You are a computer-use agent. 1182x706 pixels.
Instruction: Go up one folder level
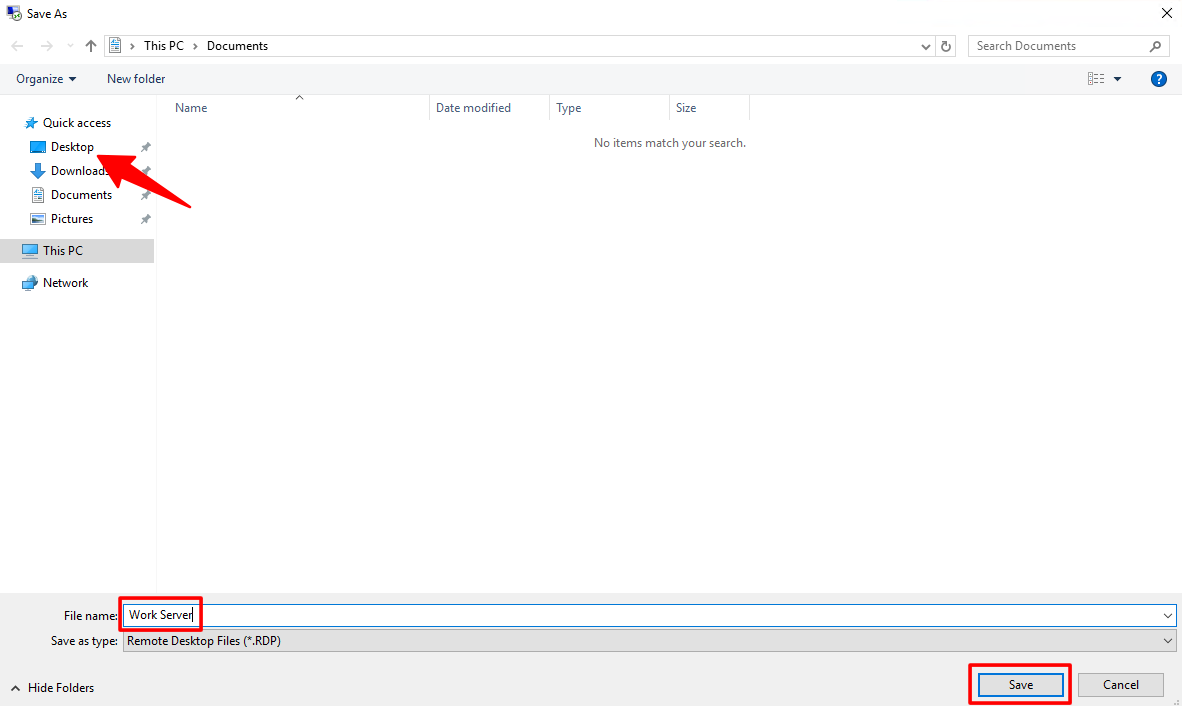pyautogui.click(x=90, y=45)
